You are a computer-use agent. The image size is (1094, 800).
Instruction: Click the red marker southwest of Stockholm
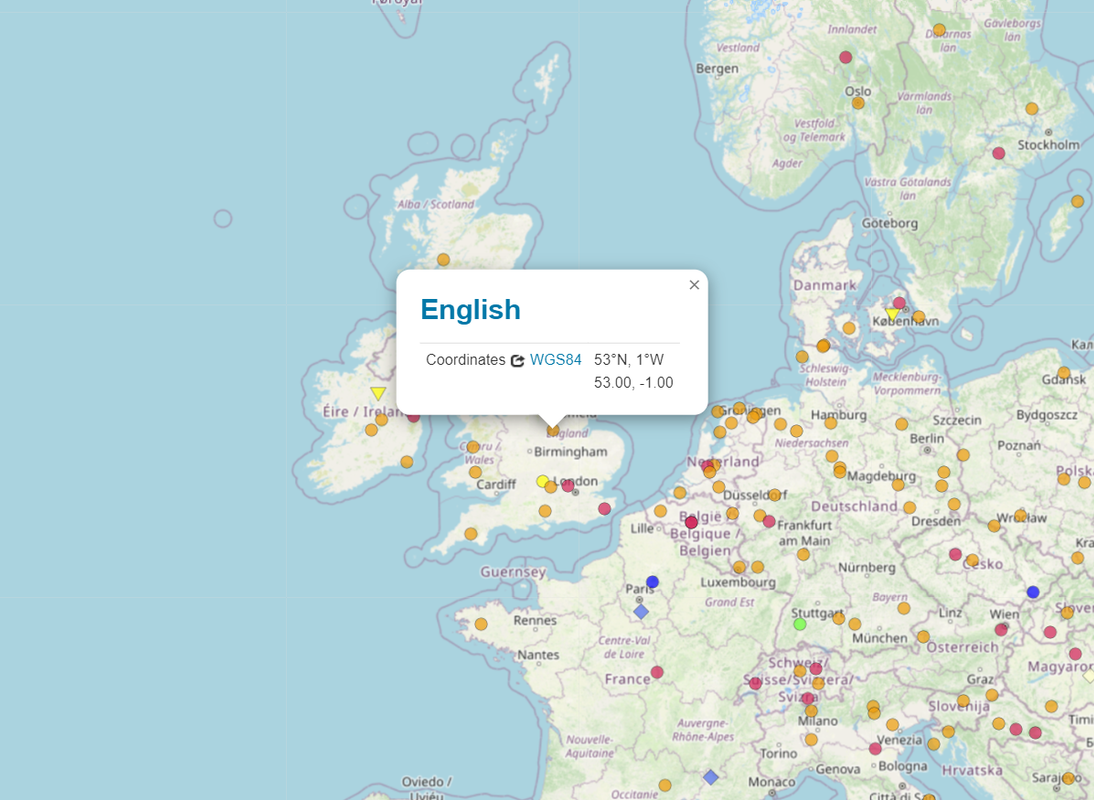998,153
